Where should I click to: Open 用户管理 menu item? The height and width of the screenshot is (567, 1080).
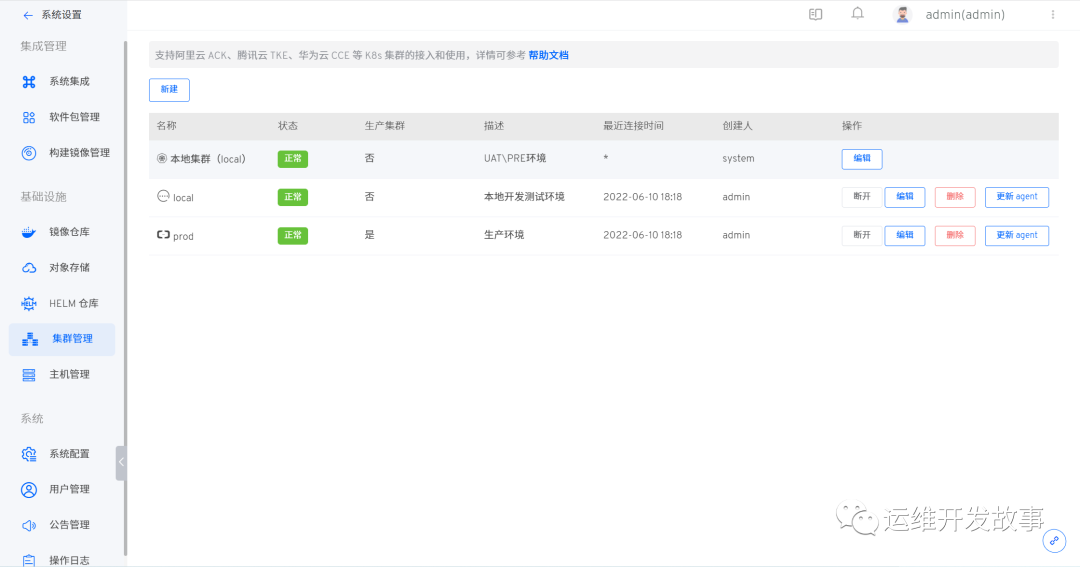[x=70, y=490]
